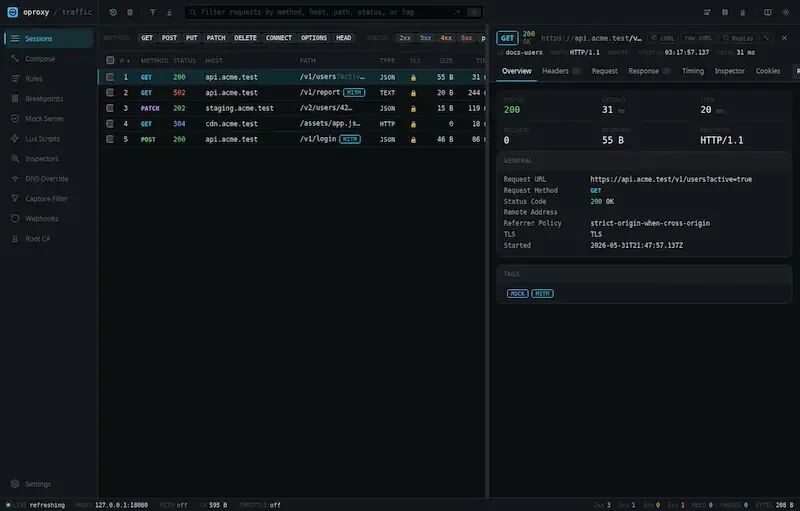Check the checkbox for session 4 cdn.acme.test
This screenshot has width=800, height=511.
tap(110, 123)
